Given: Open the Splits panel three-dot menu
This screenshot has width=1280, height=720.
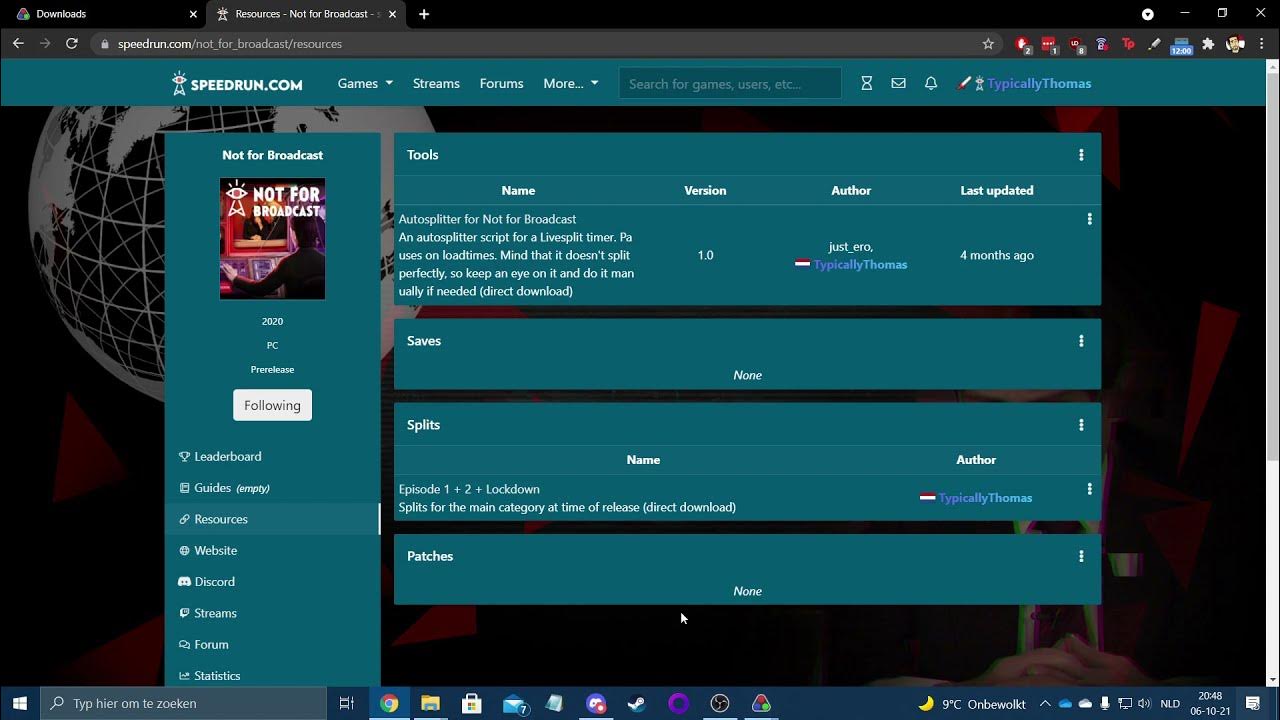Looking at the screenshot, I should tap(1081, 425).
